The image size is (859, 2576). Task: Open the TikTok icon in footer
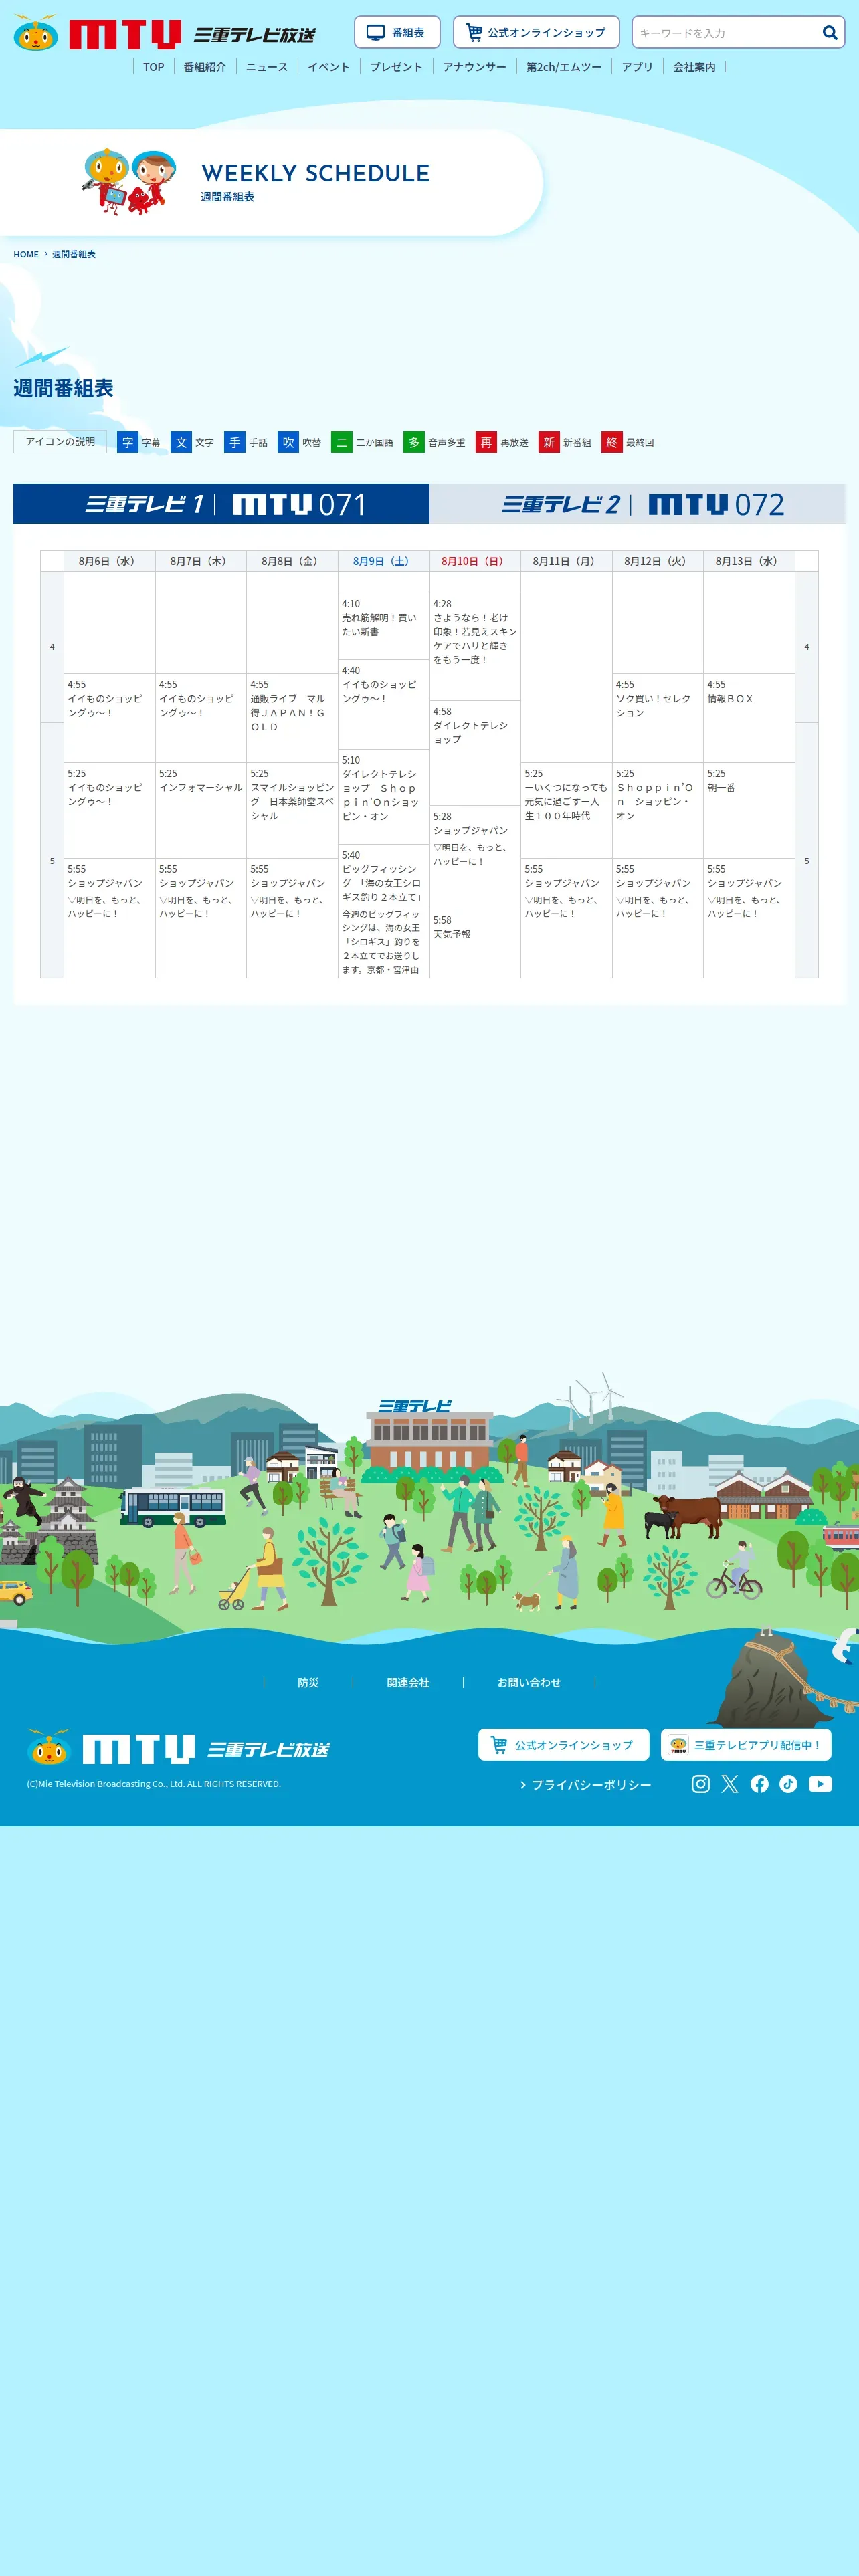pyautogui.click(x=789, y=1784)
